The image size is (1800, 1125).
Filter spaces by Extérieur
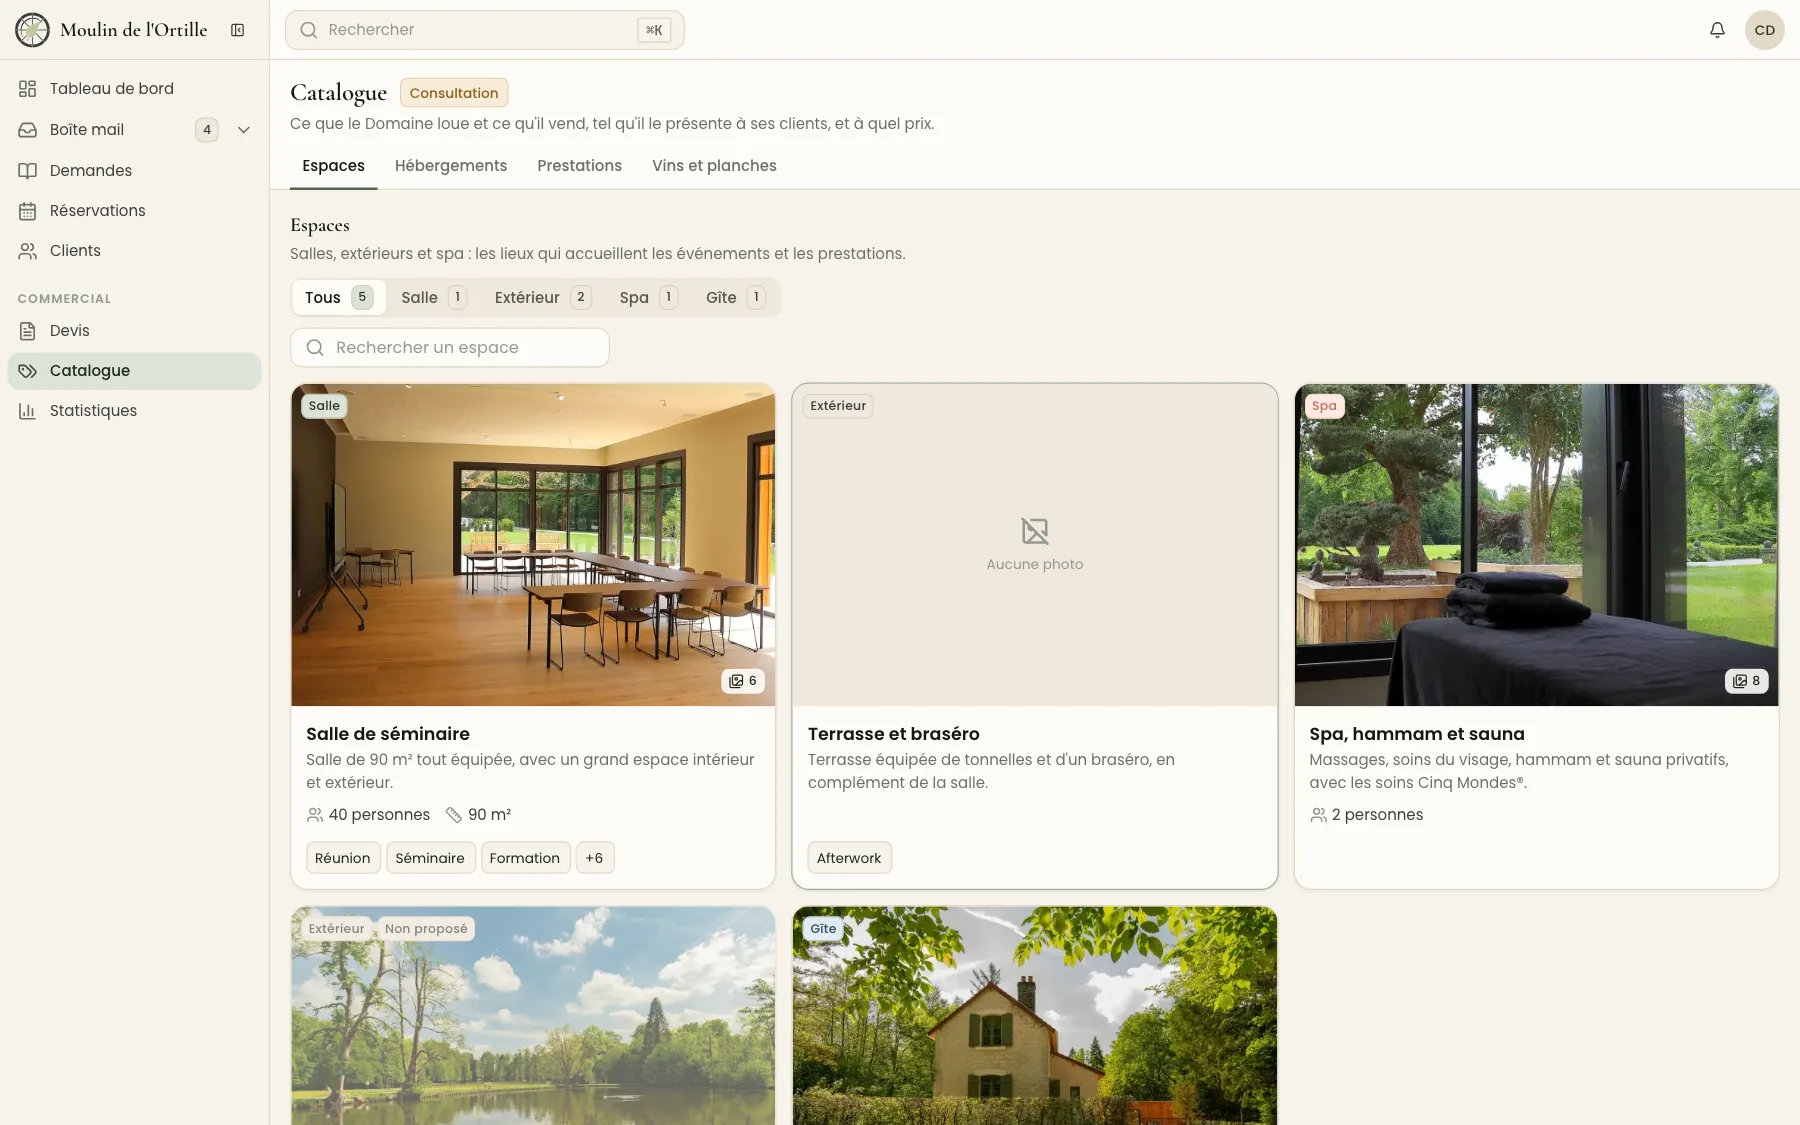point(543,298)
